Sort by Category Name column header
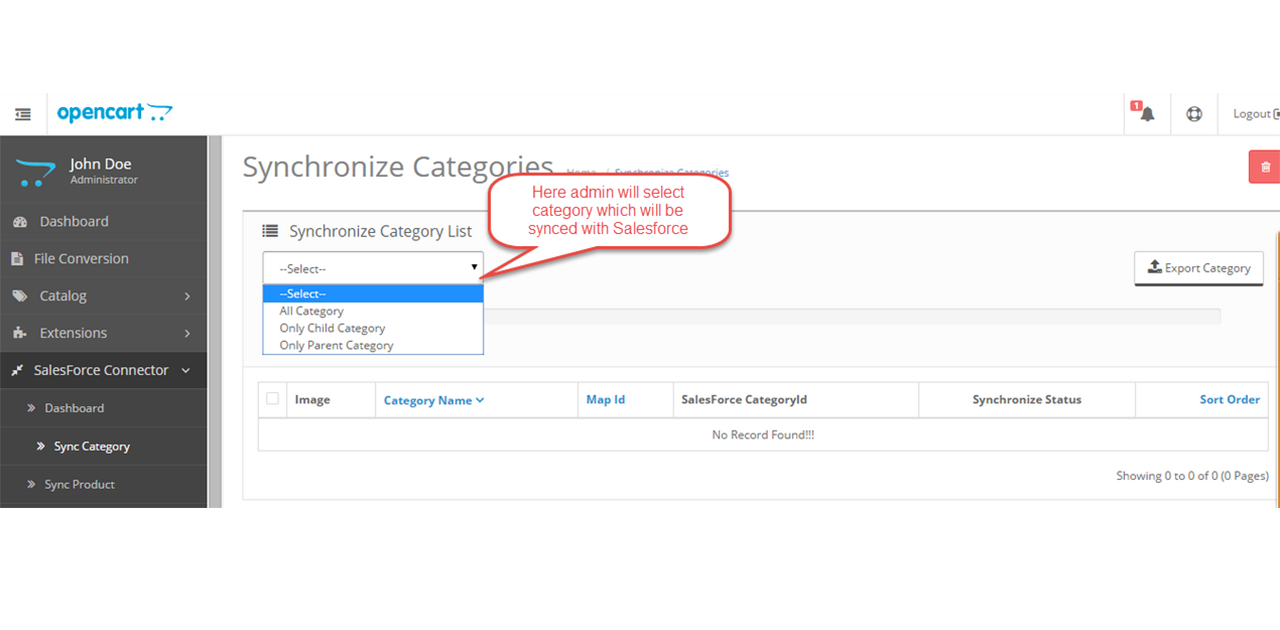Viewport: 1280px width, 630px height. [x=433, y=400]
